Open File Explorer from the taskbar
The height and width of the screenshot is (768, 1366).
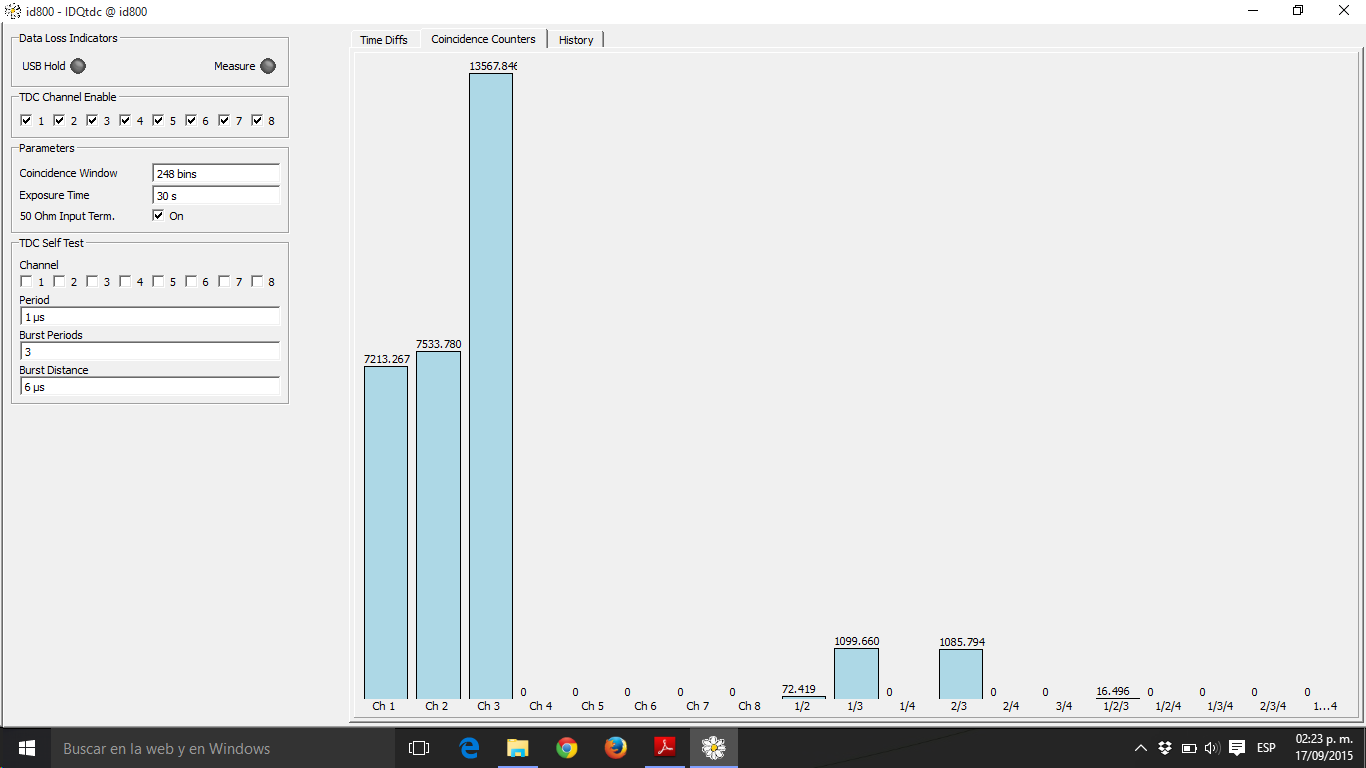coord(517,748)
